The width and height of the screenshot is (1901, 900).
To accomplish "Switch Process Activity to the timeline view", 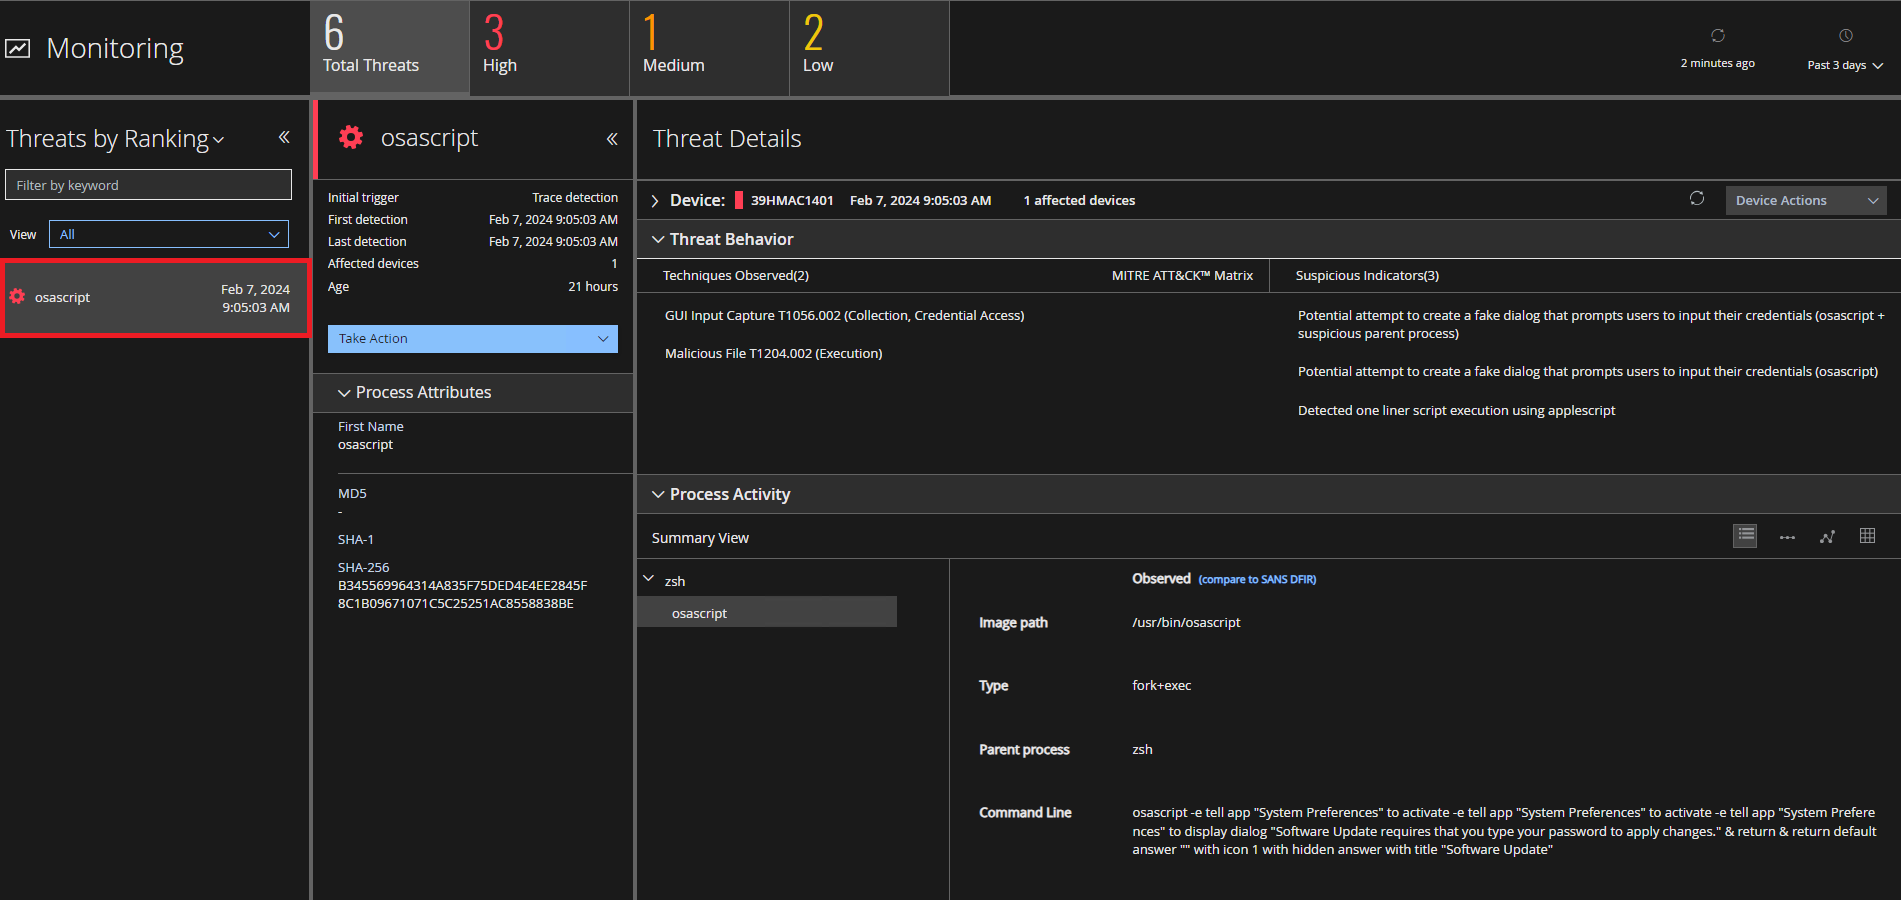I will (1787, 537).
